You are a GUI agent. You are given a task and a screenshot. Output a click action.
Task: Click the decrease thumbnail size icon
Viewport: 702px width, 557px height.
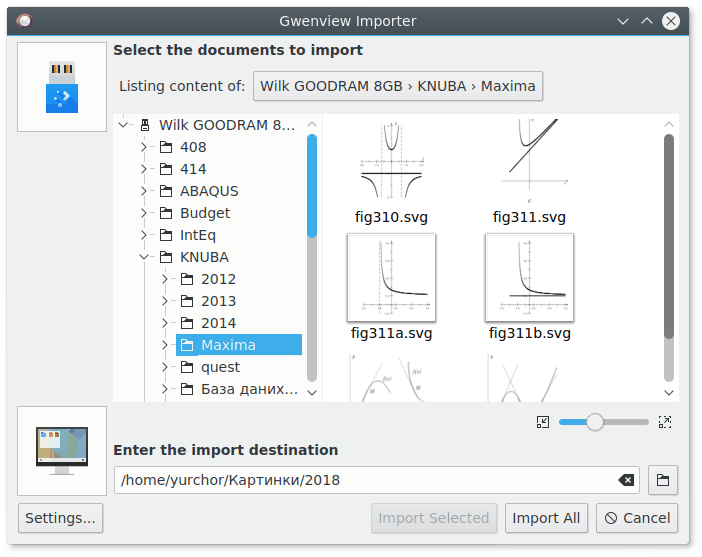pos(543,422)
